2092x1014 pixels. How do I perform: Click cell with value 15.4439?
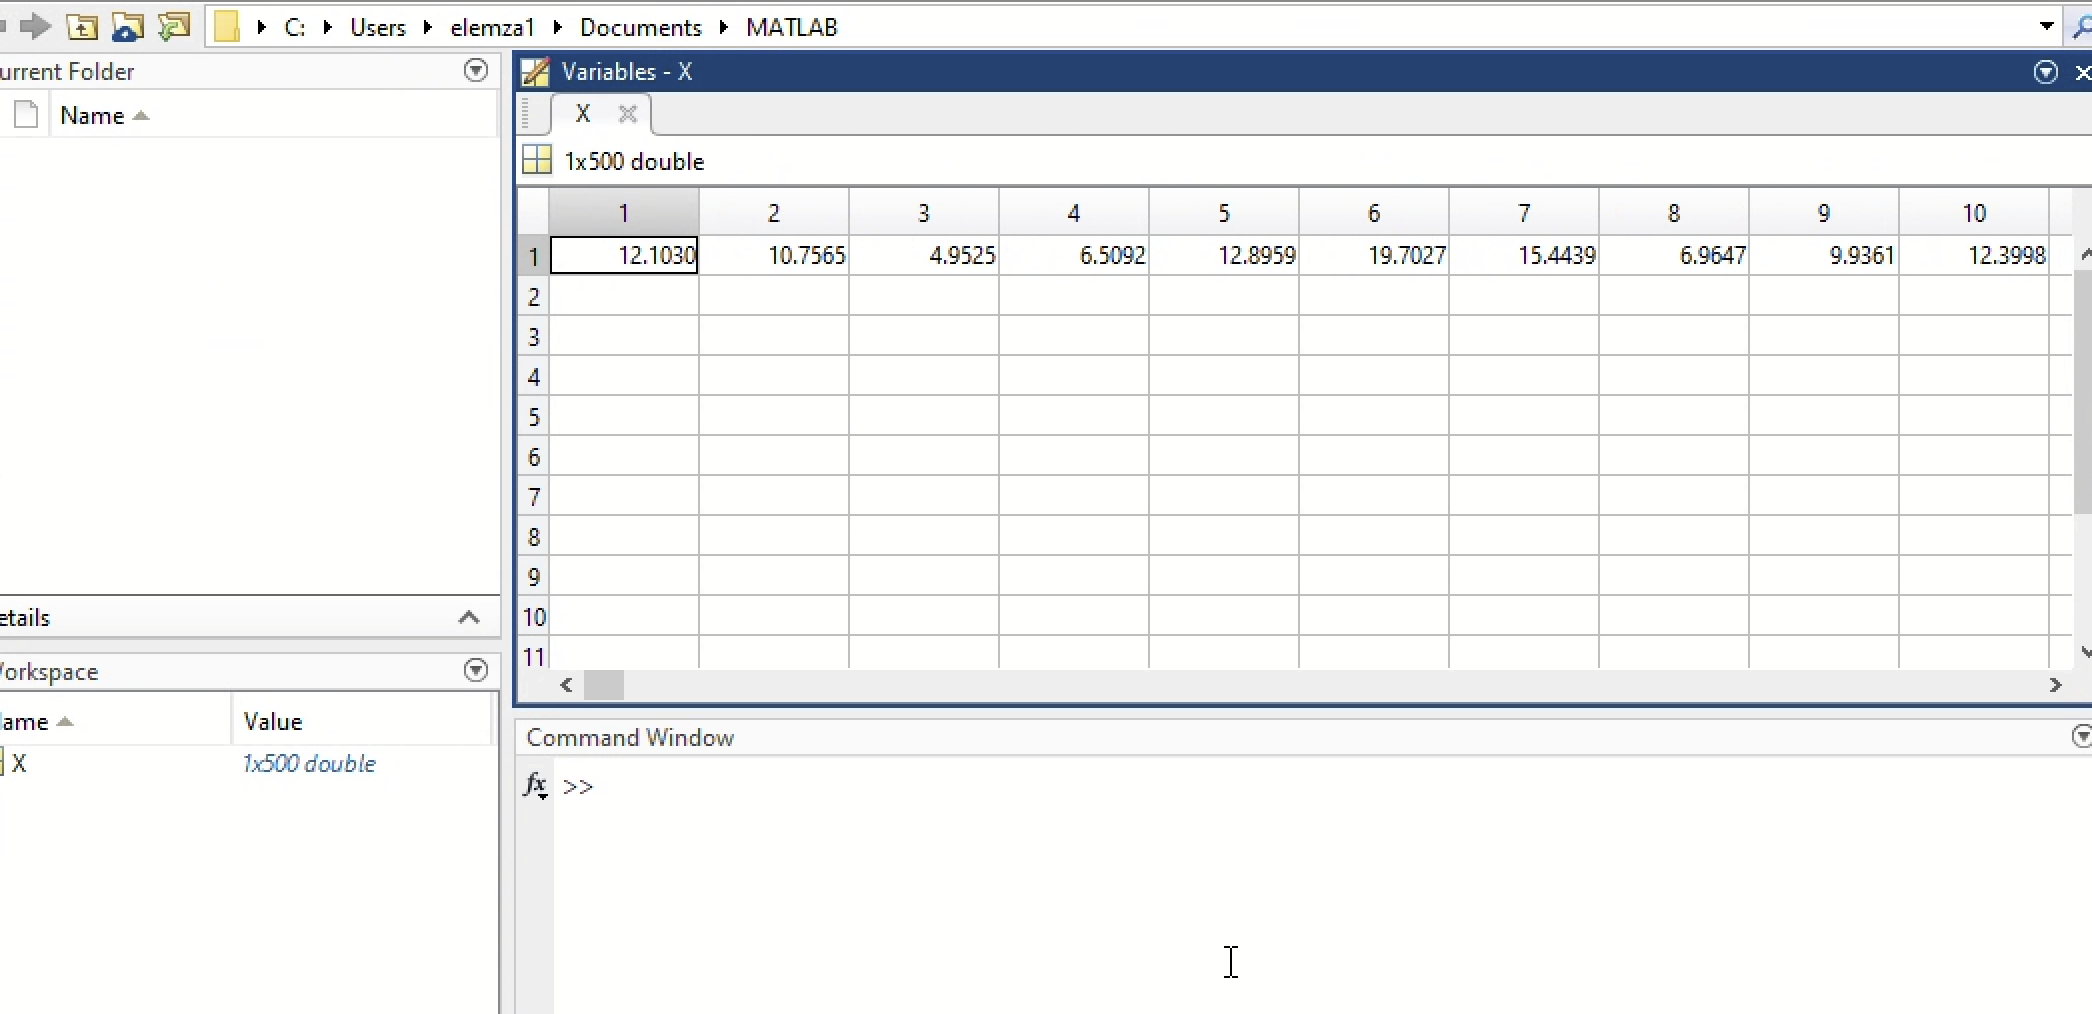coord(1524,256)
